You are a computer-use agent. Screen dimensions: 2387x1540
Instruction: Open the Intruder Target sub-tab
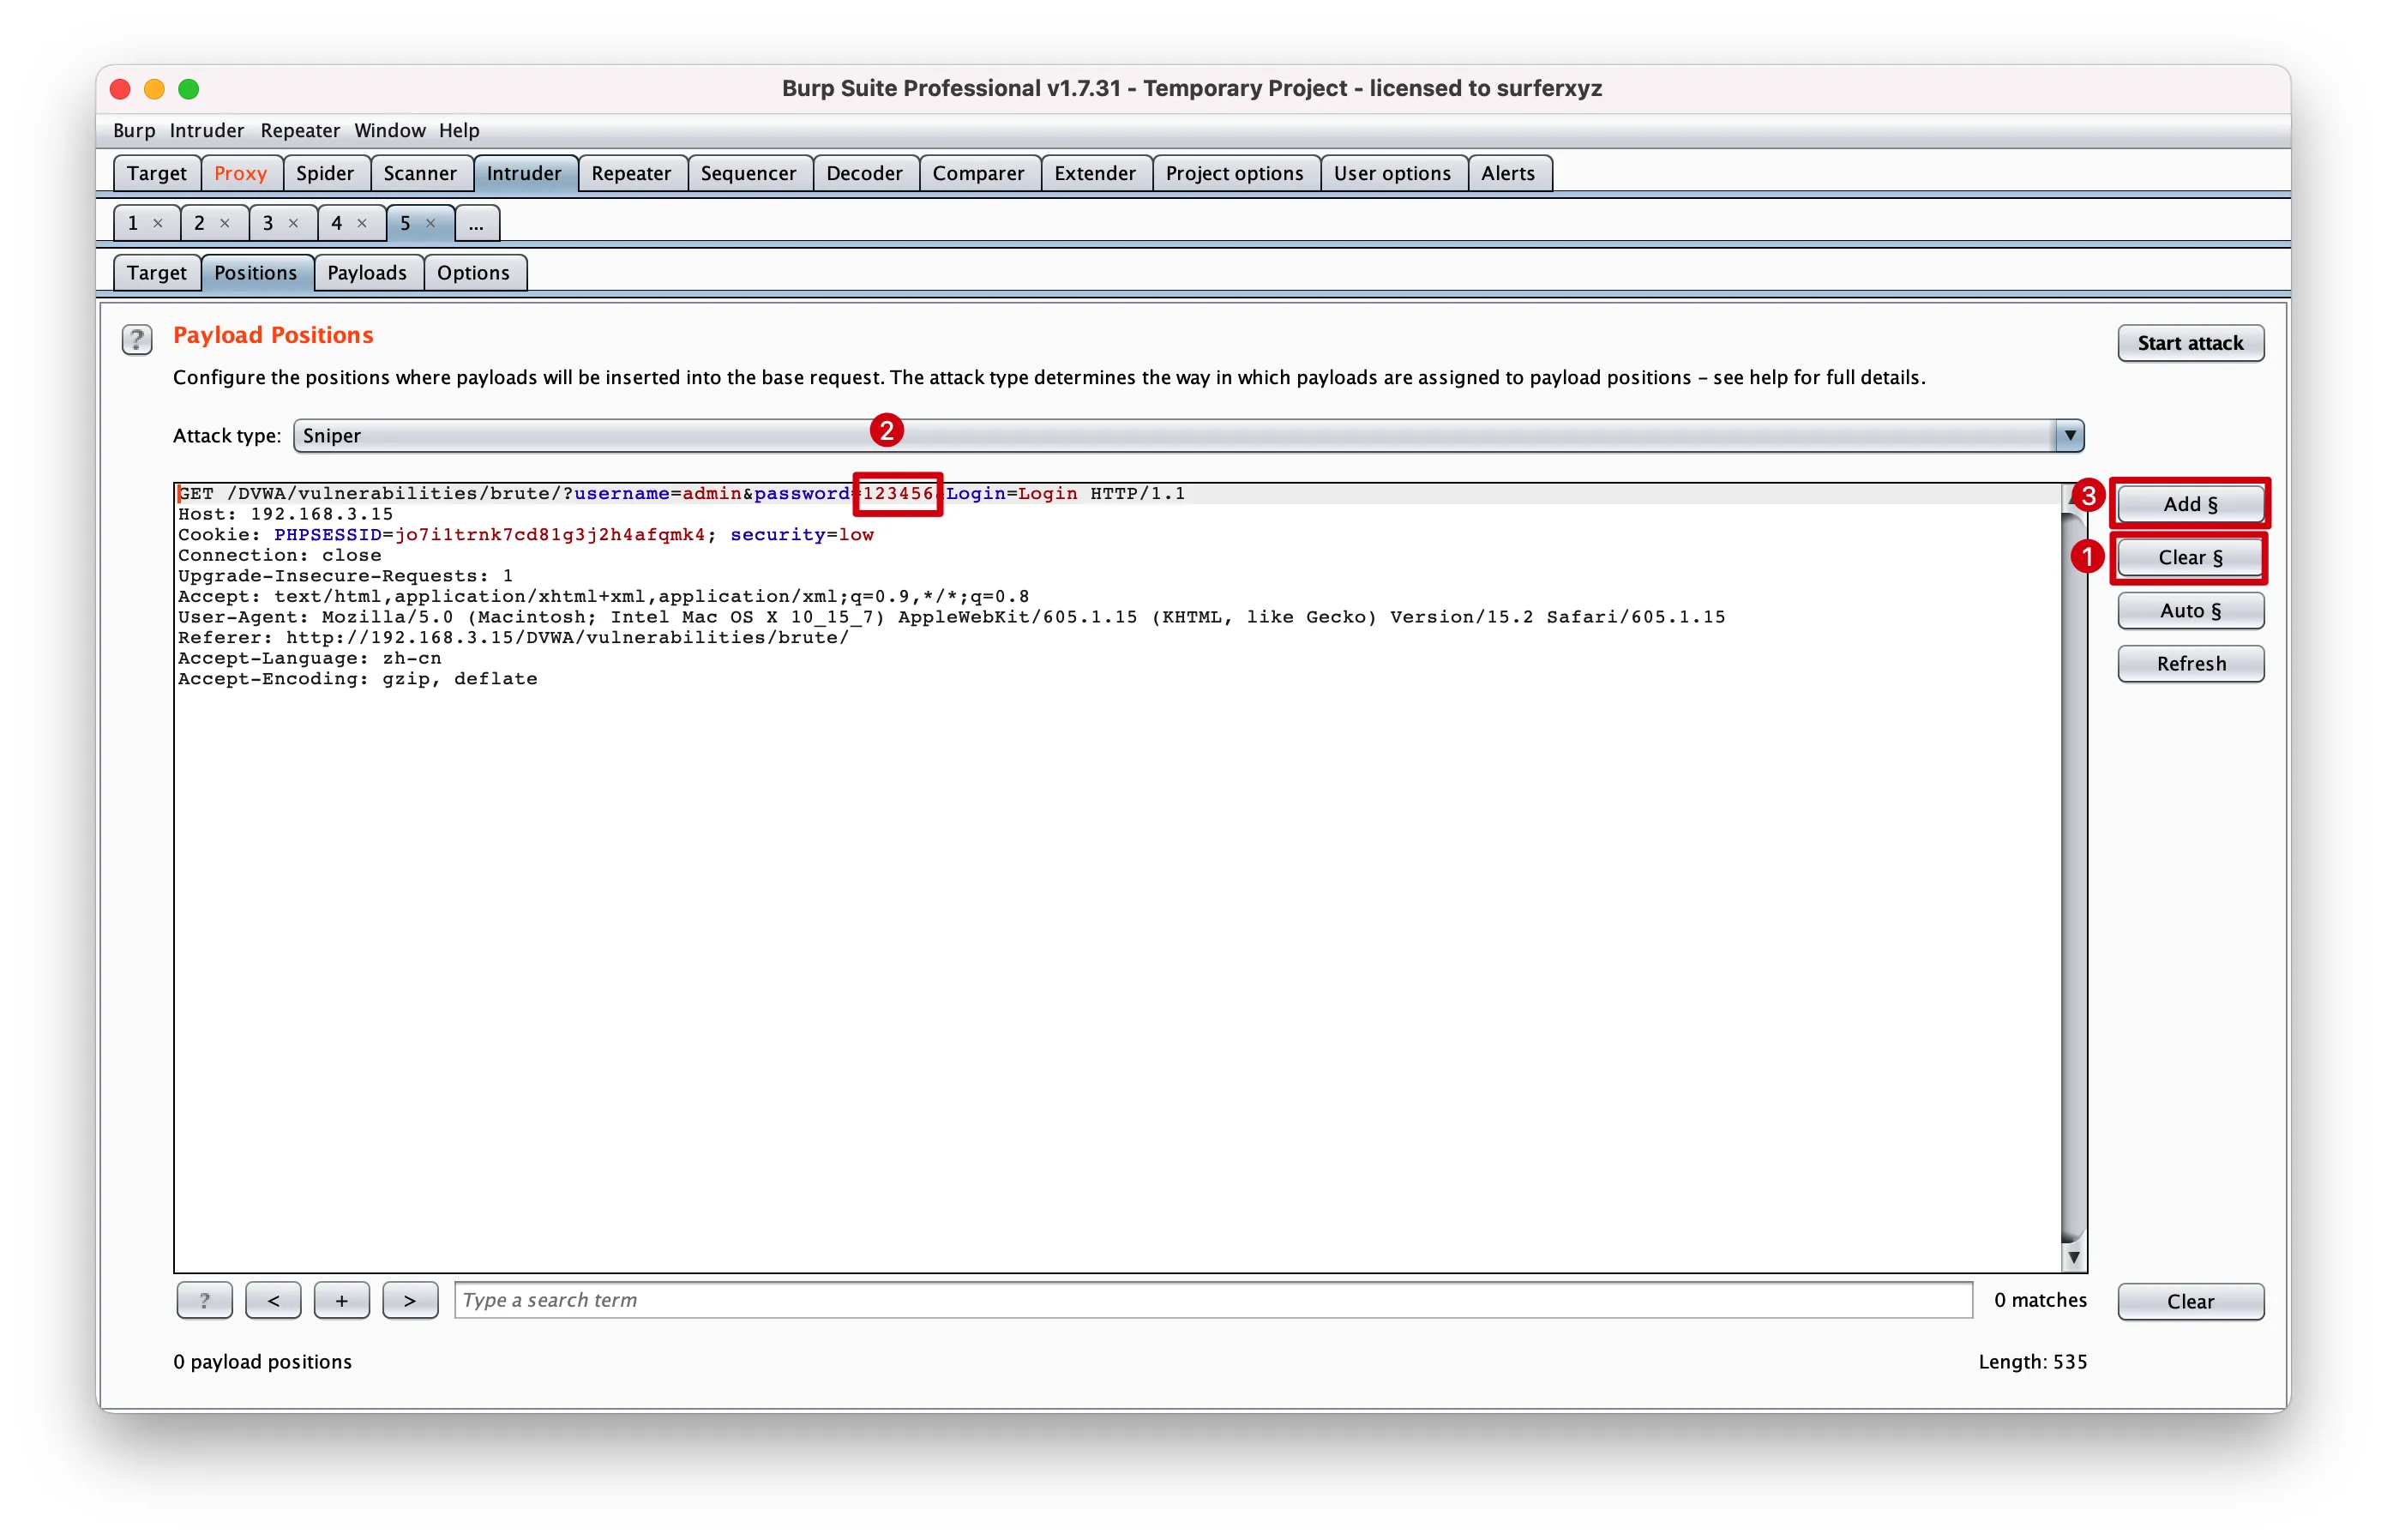click(x=157, y=274)
